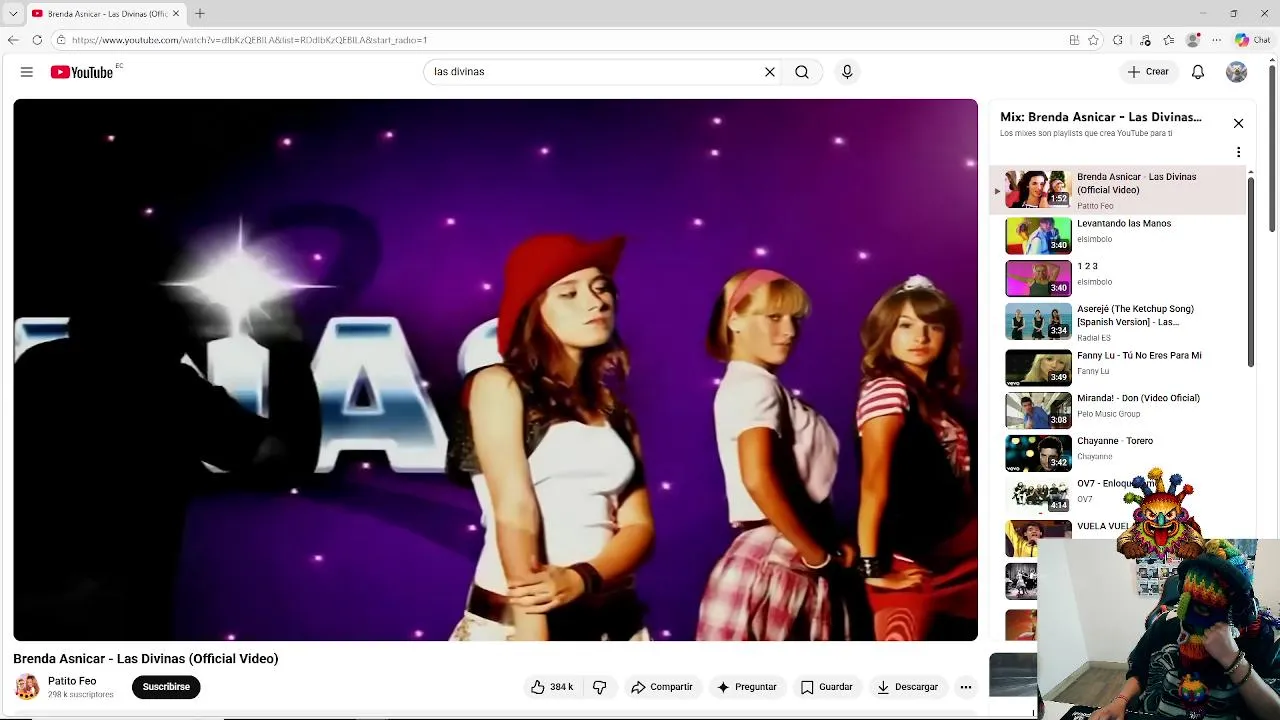Open browser extensions puzzle icon
The width and height of the screenshot is (1280, 720).
click(1118, 40)
